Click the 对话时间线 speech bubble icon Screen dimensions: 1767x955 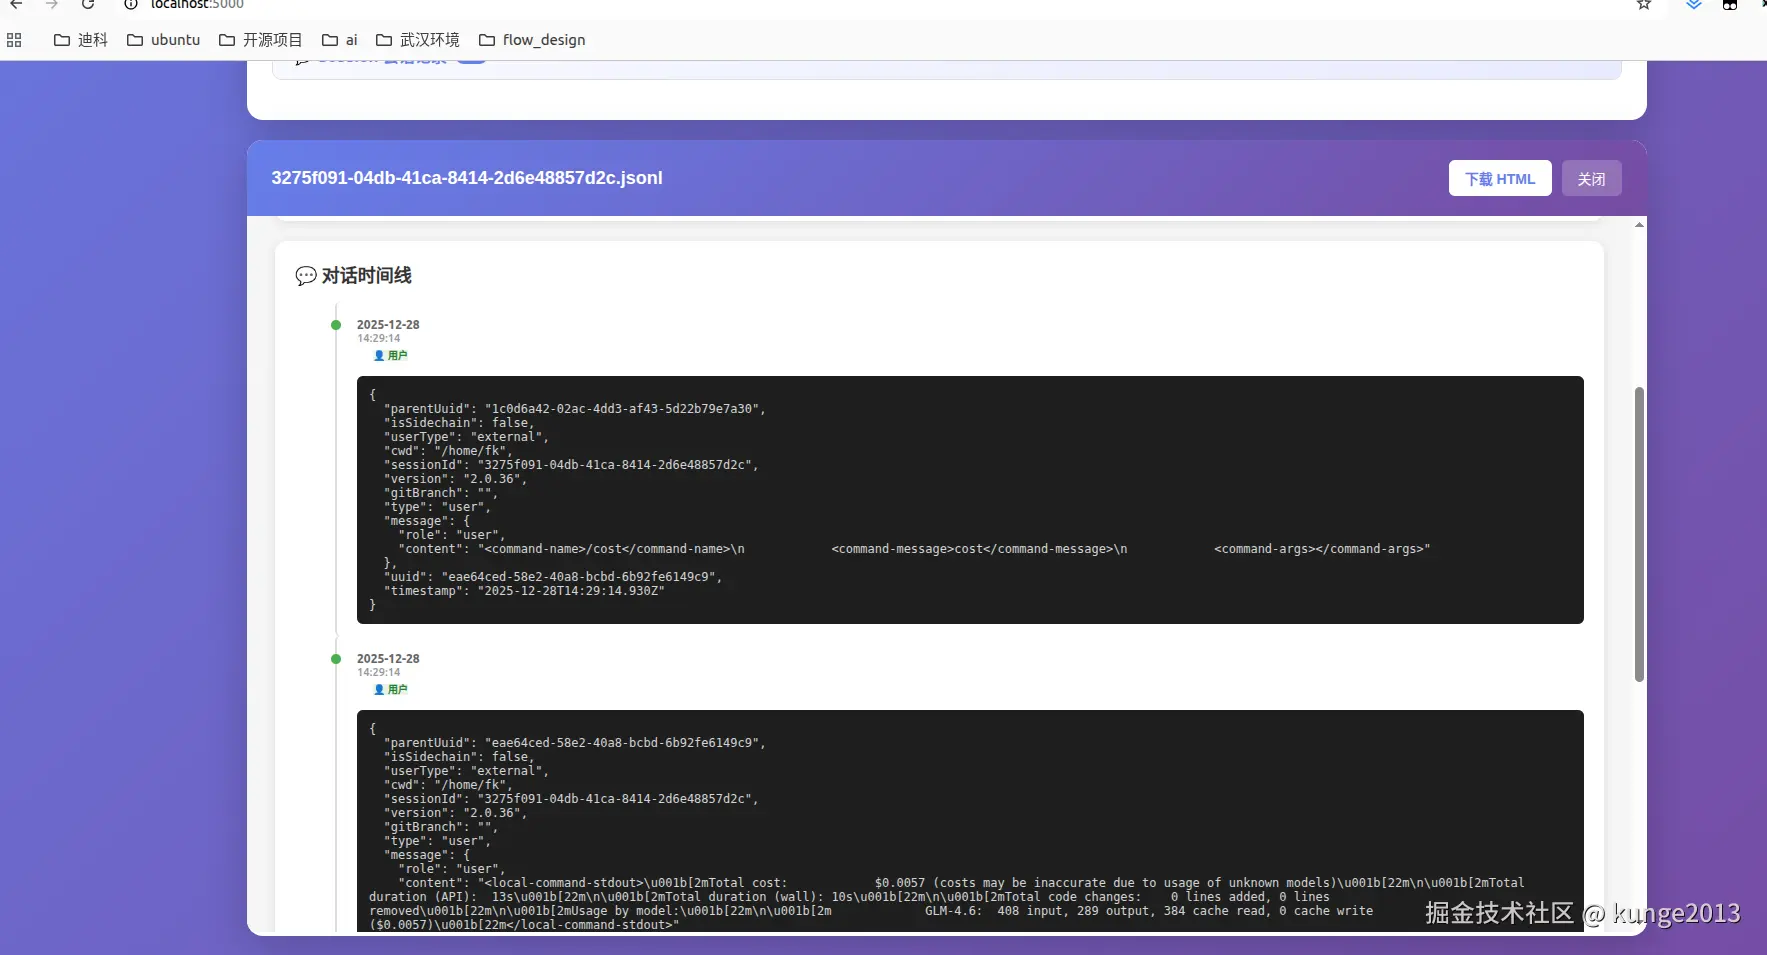pos(306,276)
